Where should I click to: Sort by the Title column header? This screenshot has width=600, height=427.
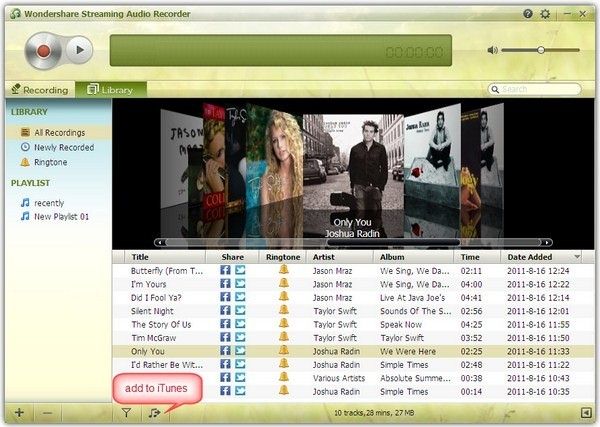(x=165, y=257)
